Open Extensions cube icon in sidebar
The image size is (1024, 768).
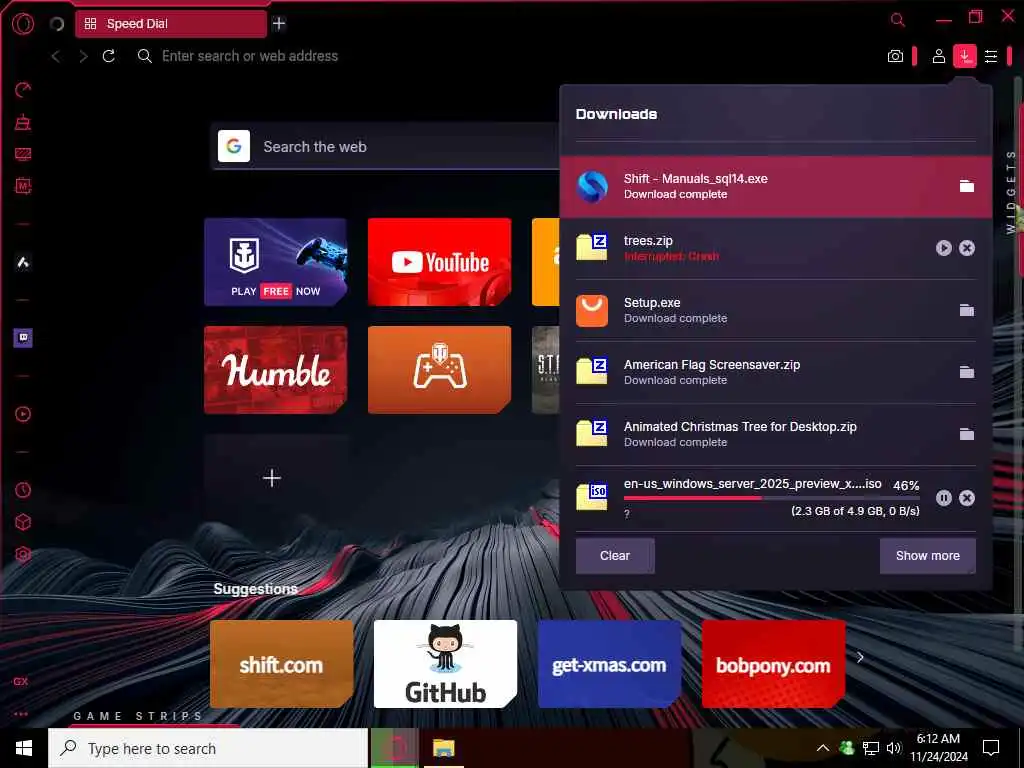23,522
